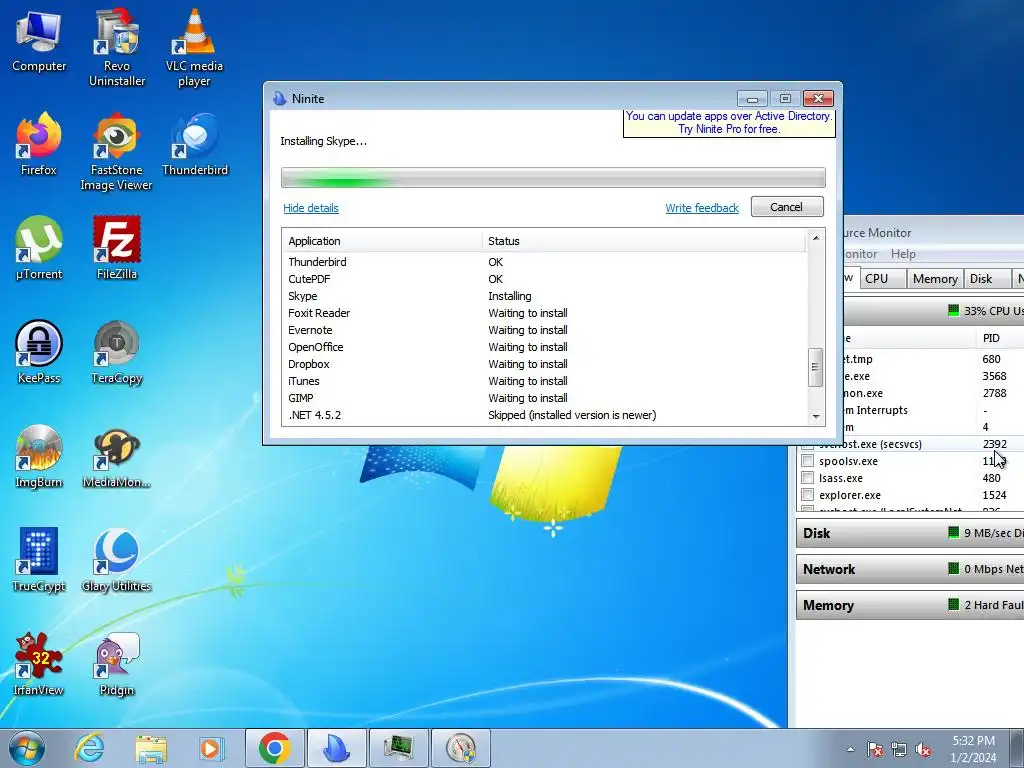Launch Internet Explorer from the taskbar
The height and width of the screenshot is (768, 1024).
point(89,748)
